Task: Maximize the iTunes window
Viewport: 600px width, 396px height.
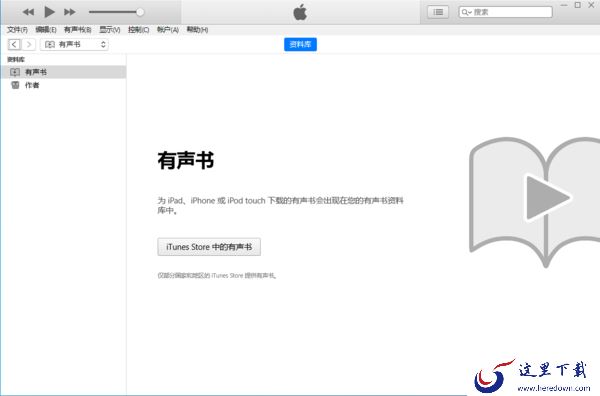Action: [577, 5]
